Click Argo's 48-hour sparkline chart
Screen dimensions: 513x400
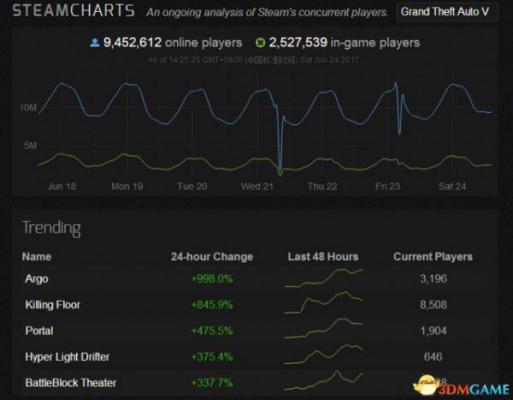click(323, 278)
